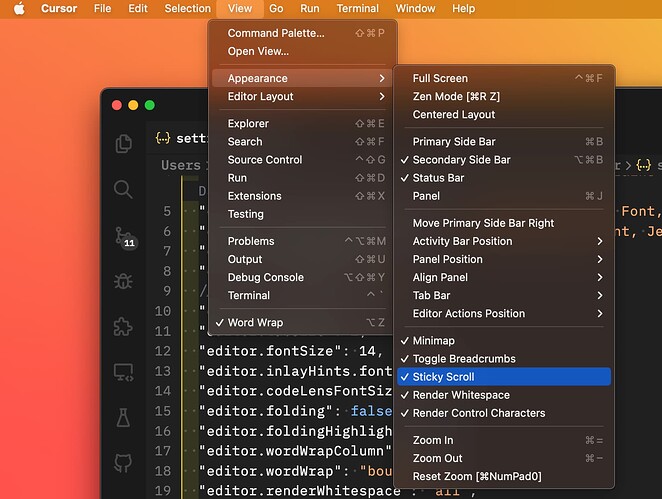
Task: Click braces icon in the breadcrumb bar
Action: click(643, 165)
